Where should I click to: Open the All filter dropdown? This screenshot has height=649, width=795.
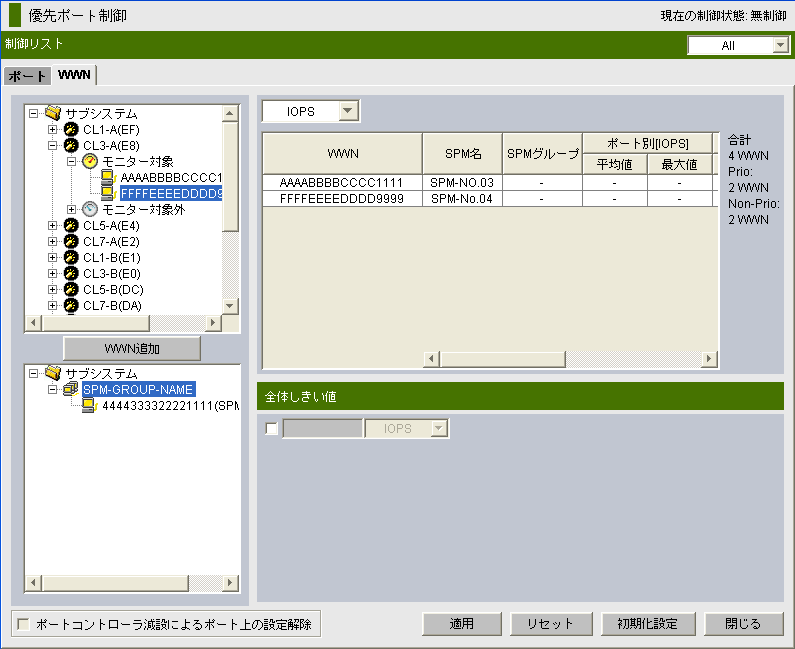click(x=781, y=45)
